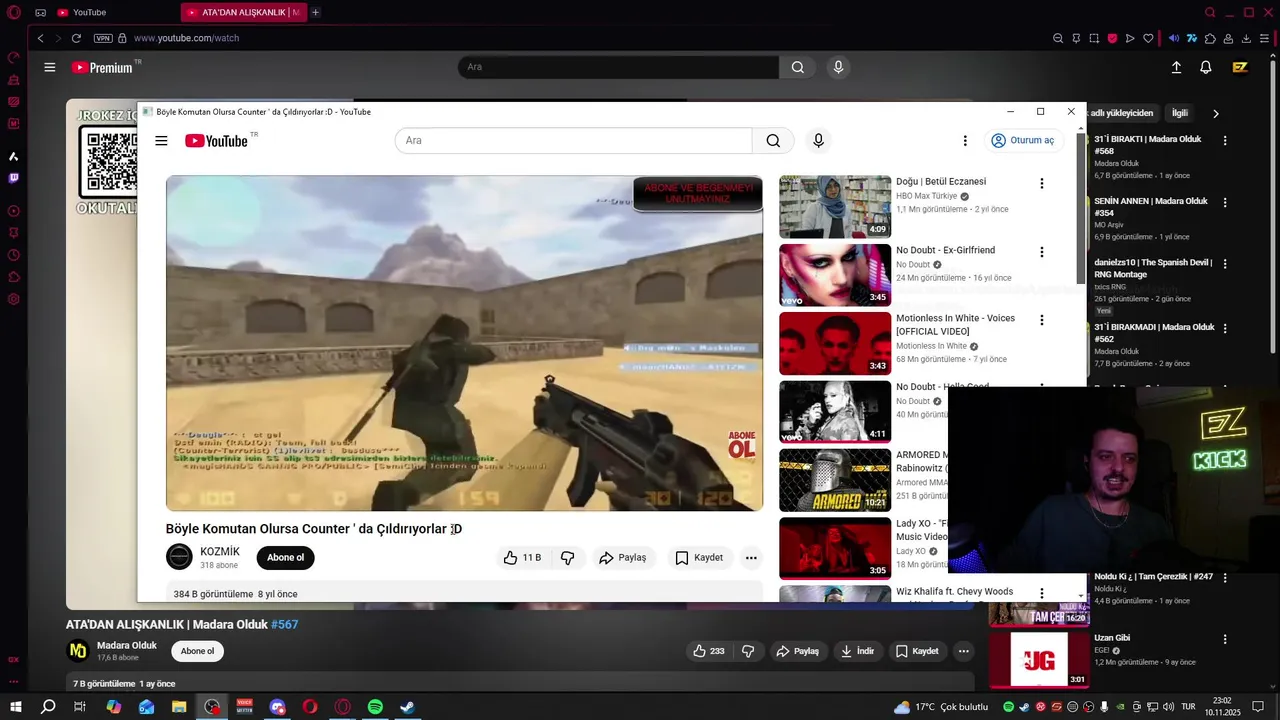Open the taskbar weather widget 17°C

[941, 707]
